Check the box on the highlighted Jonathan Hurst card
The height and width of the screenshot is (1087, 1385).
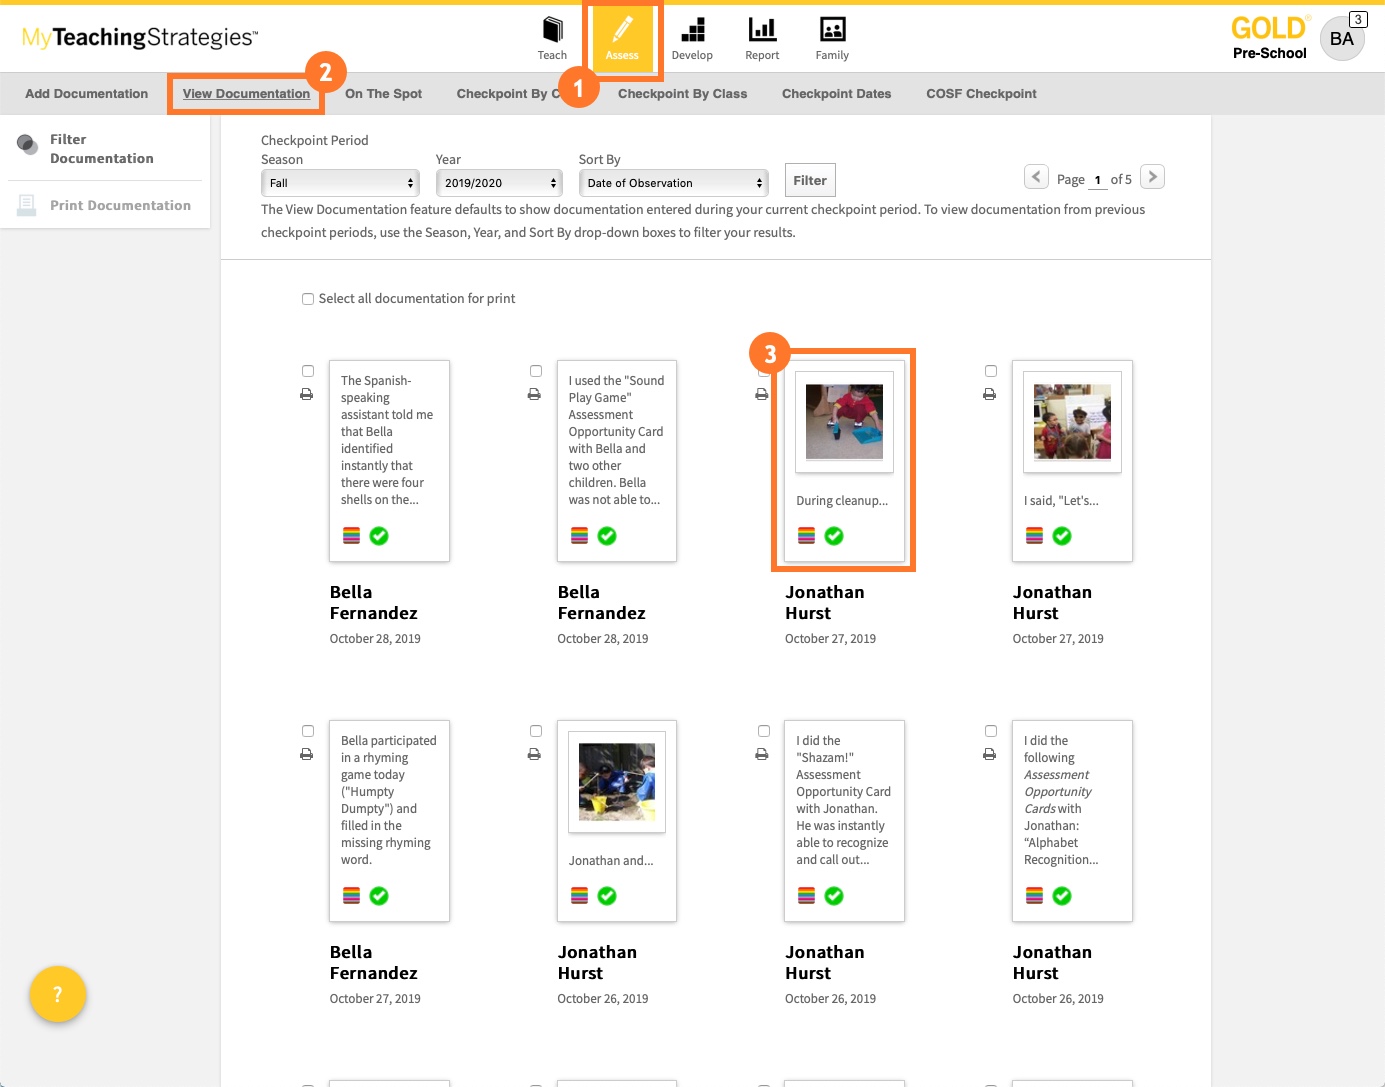pos(764,370)
